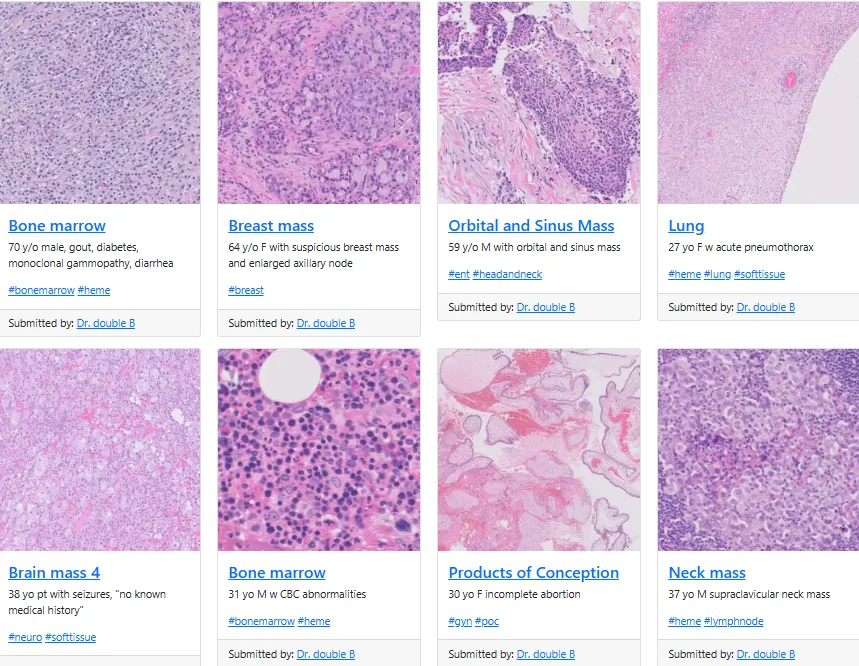
Task: Click the Products of Conception slide image
Action: point(539,450)
